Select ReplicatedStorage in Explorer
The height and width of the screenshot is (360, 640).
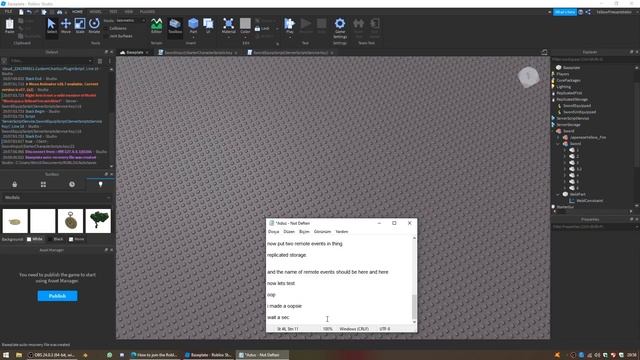pos(572,99)
